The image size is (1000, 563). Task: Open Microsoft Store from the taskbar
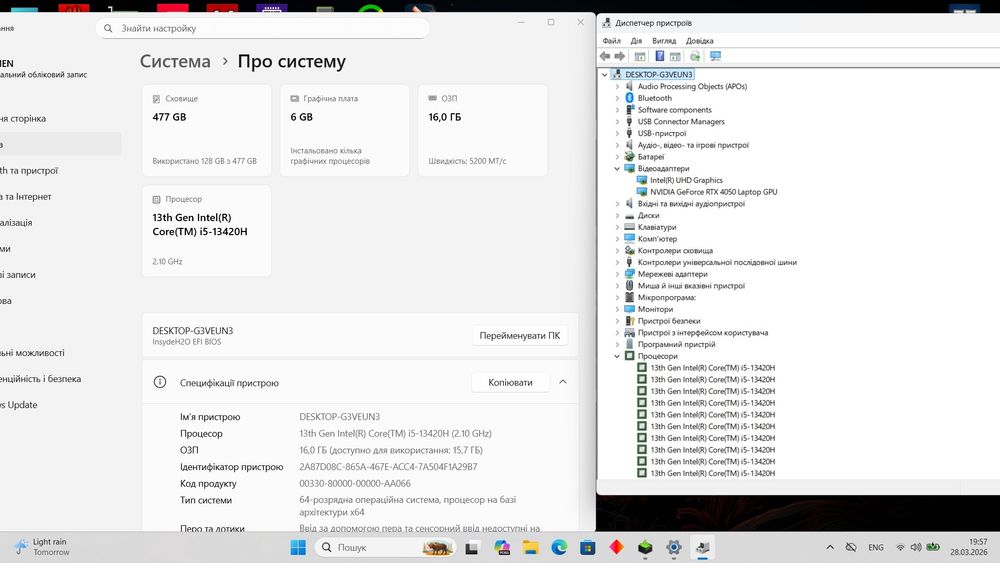pyautogui.click(x=588, y=547)
